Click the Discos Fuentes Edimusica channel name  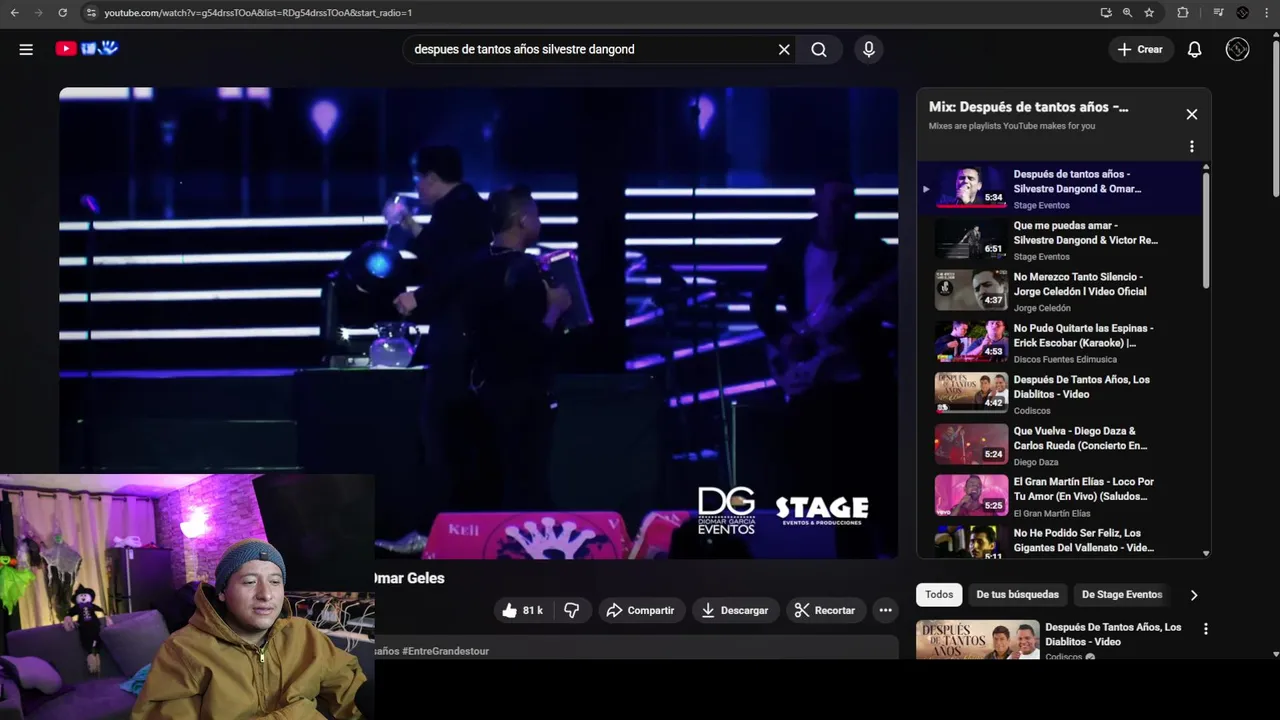coord(1065,359)
